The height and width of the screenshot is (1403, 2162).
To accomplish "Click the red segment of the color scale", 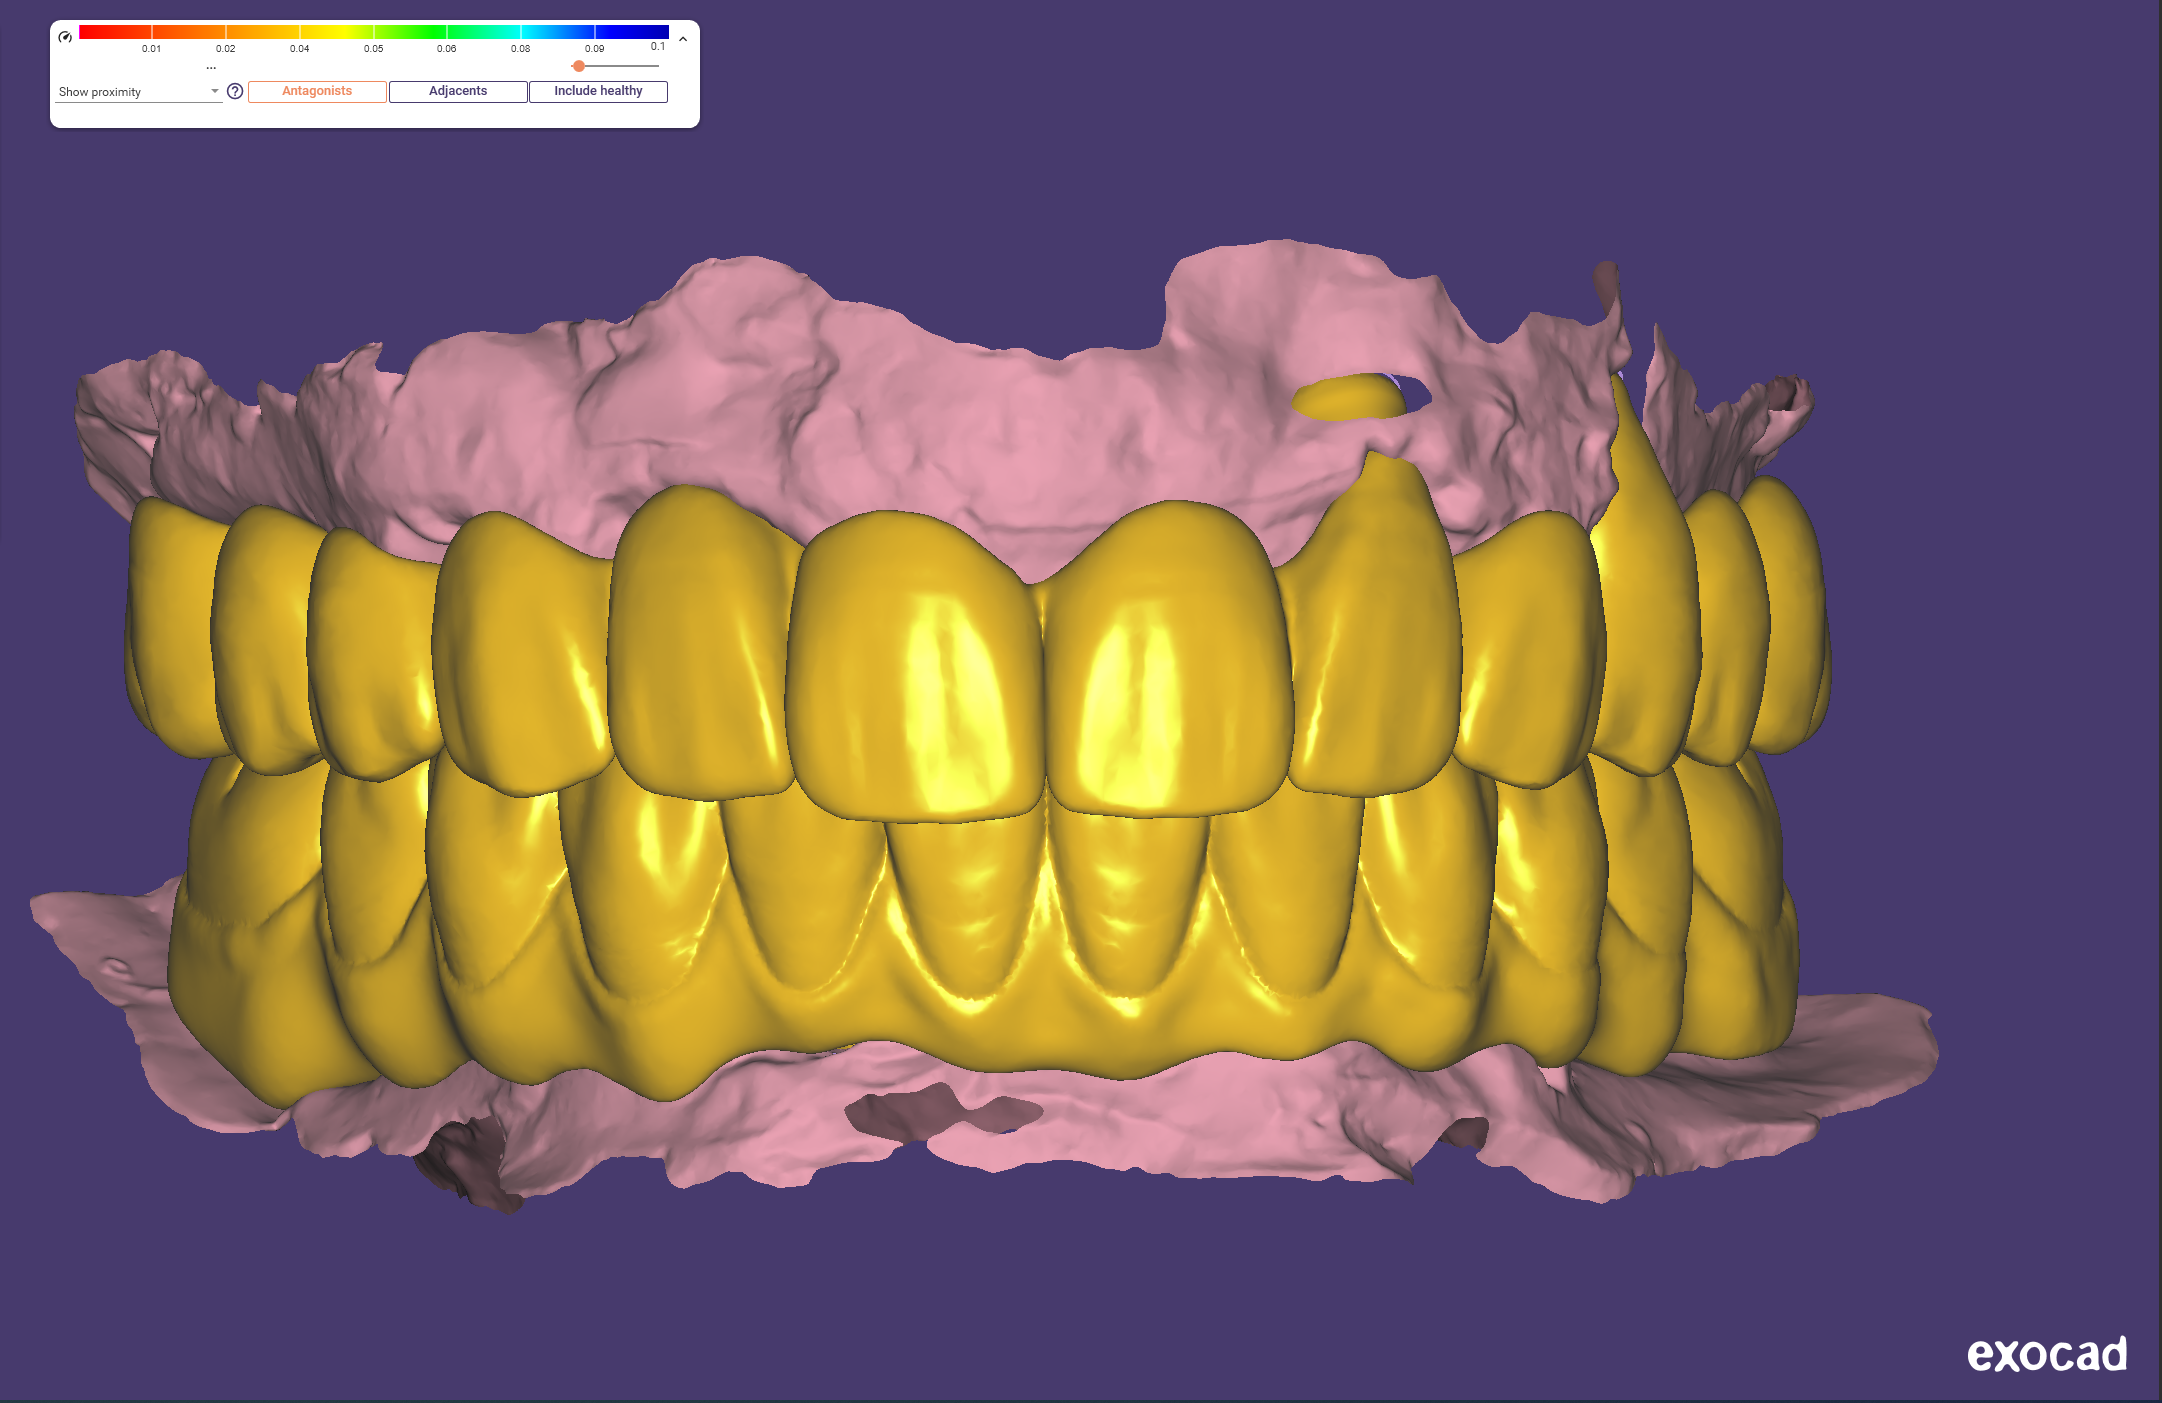I will tap(115, 32).
